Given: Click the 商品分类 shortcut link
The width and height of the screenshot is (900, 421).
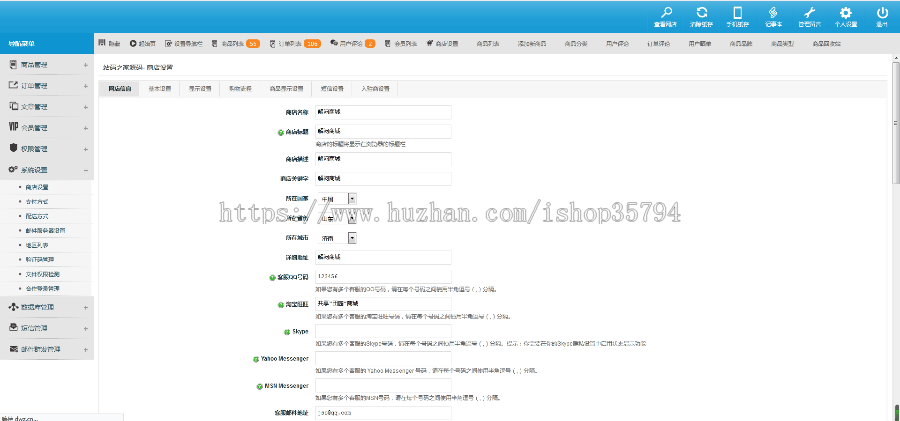Looking at the screenshot, I should (x=576, y=44).
